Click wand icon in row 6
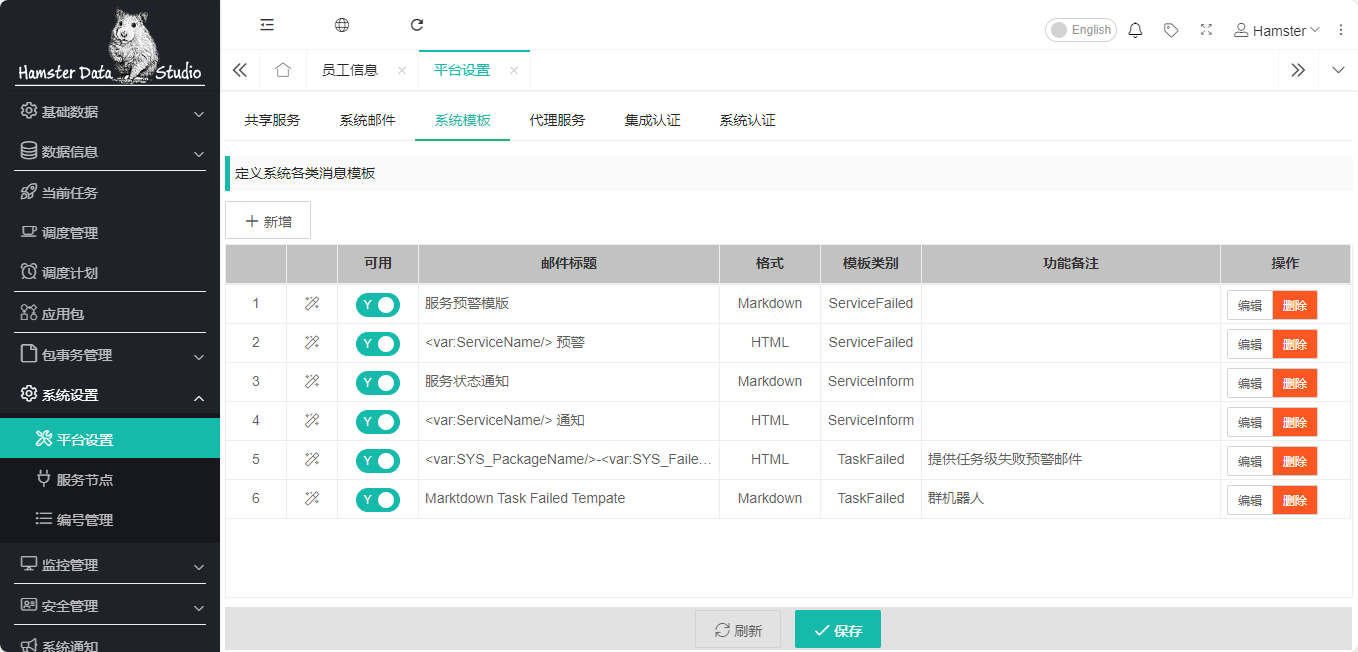1358x652 pixels. [312, 498]
